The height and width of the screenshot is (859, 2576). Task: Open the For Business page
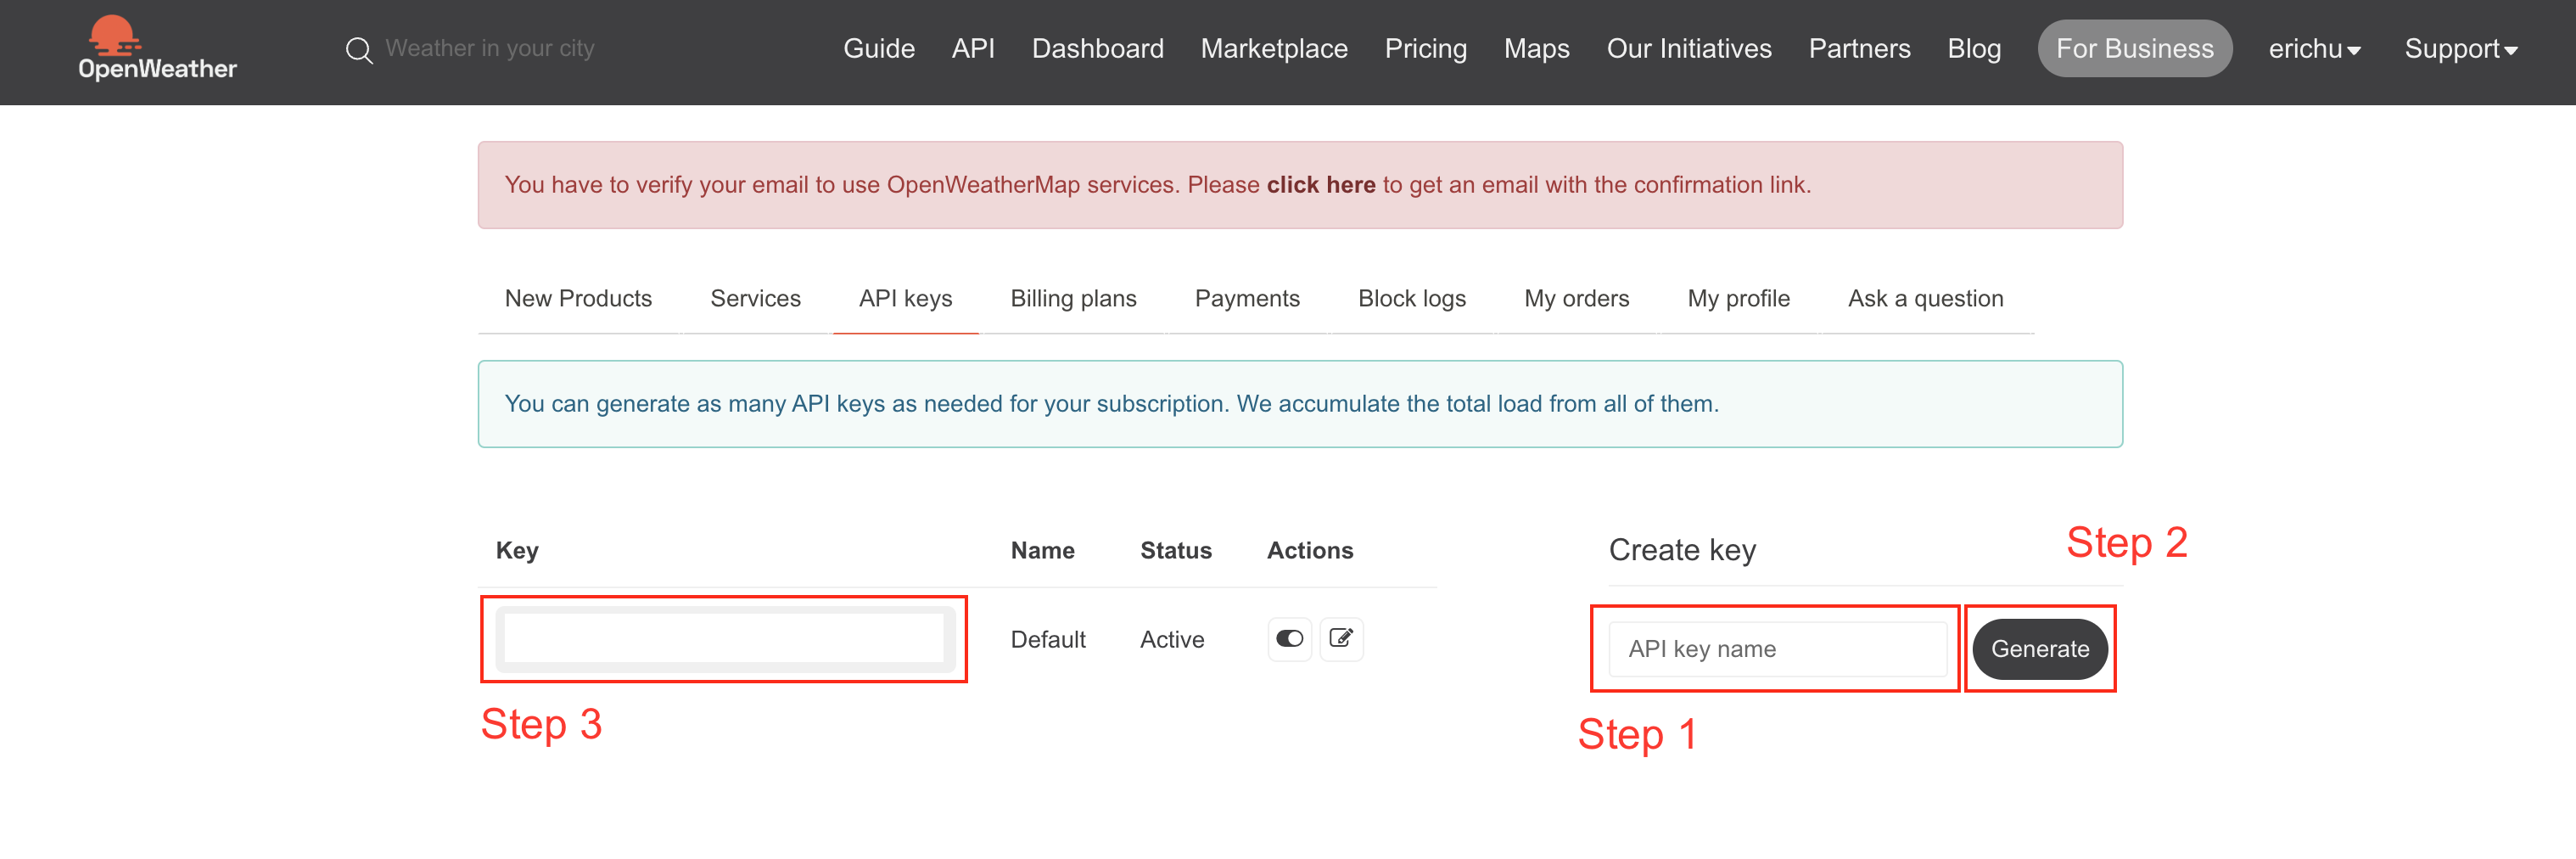[x=2134, y=49]
